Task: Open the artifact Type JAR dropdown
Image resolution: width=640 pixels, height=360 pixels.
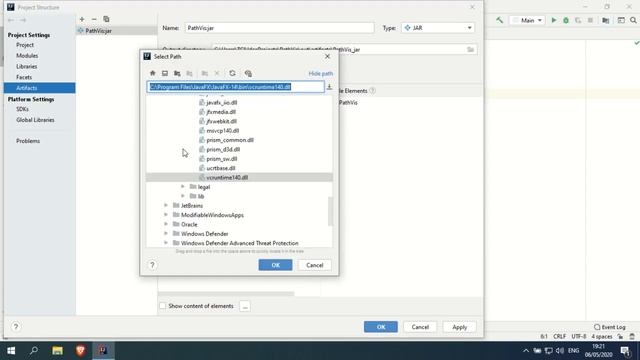Action: (438, 28)
